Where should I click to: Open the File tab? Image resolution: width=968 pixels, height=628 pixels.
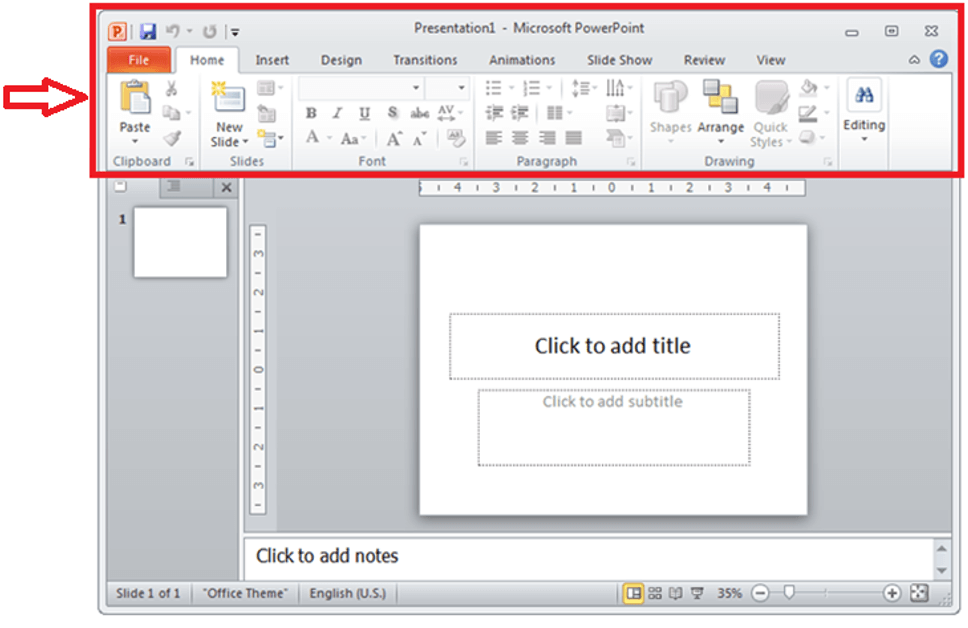139,60
